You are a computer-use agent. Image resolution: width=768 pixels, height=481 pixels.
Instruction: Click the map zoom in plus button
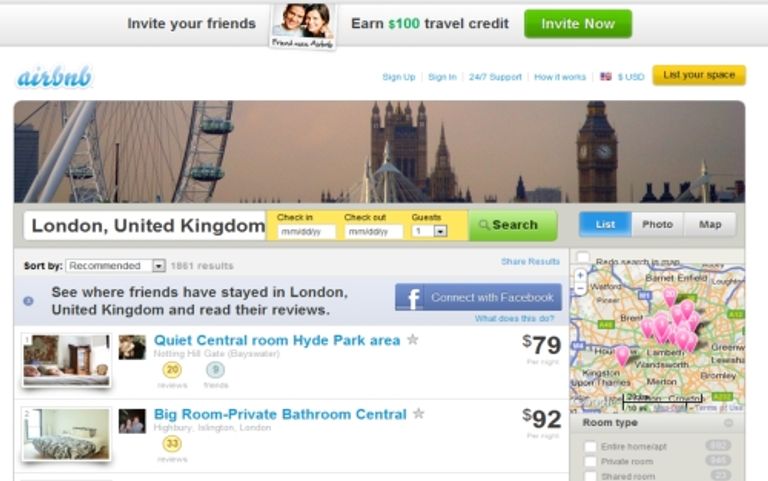click(580, 275)
